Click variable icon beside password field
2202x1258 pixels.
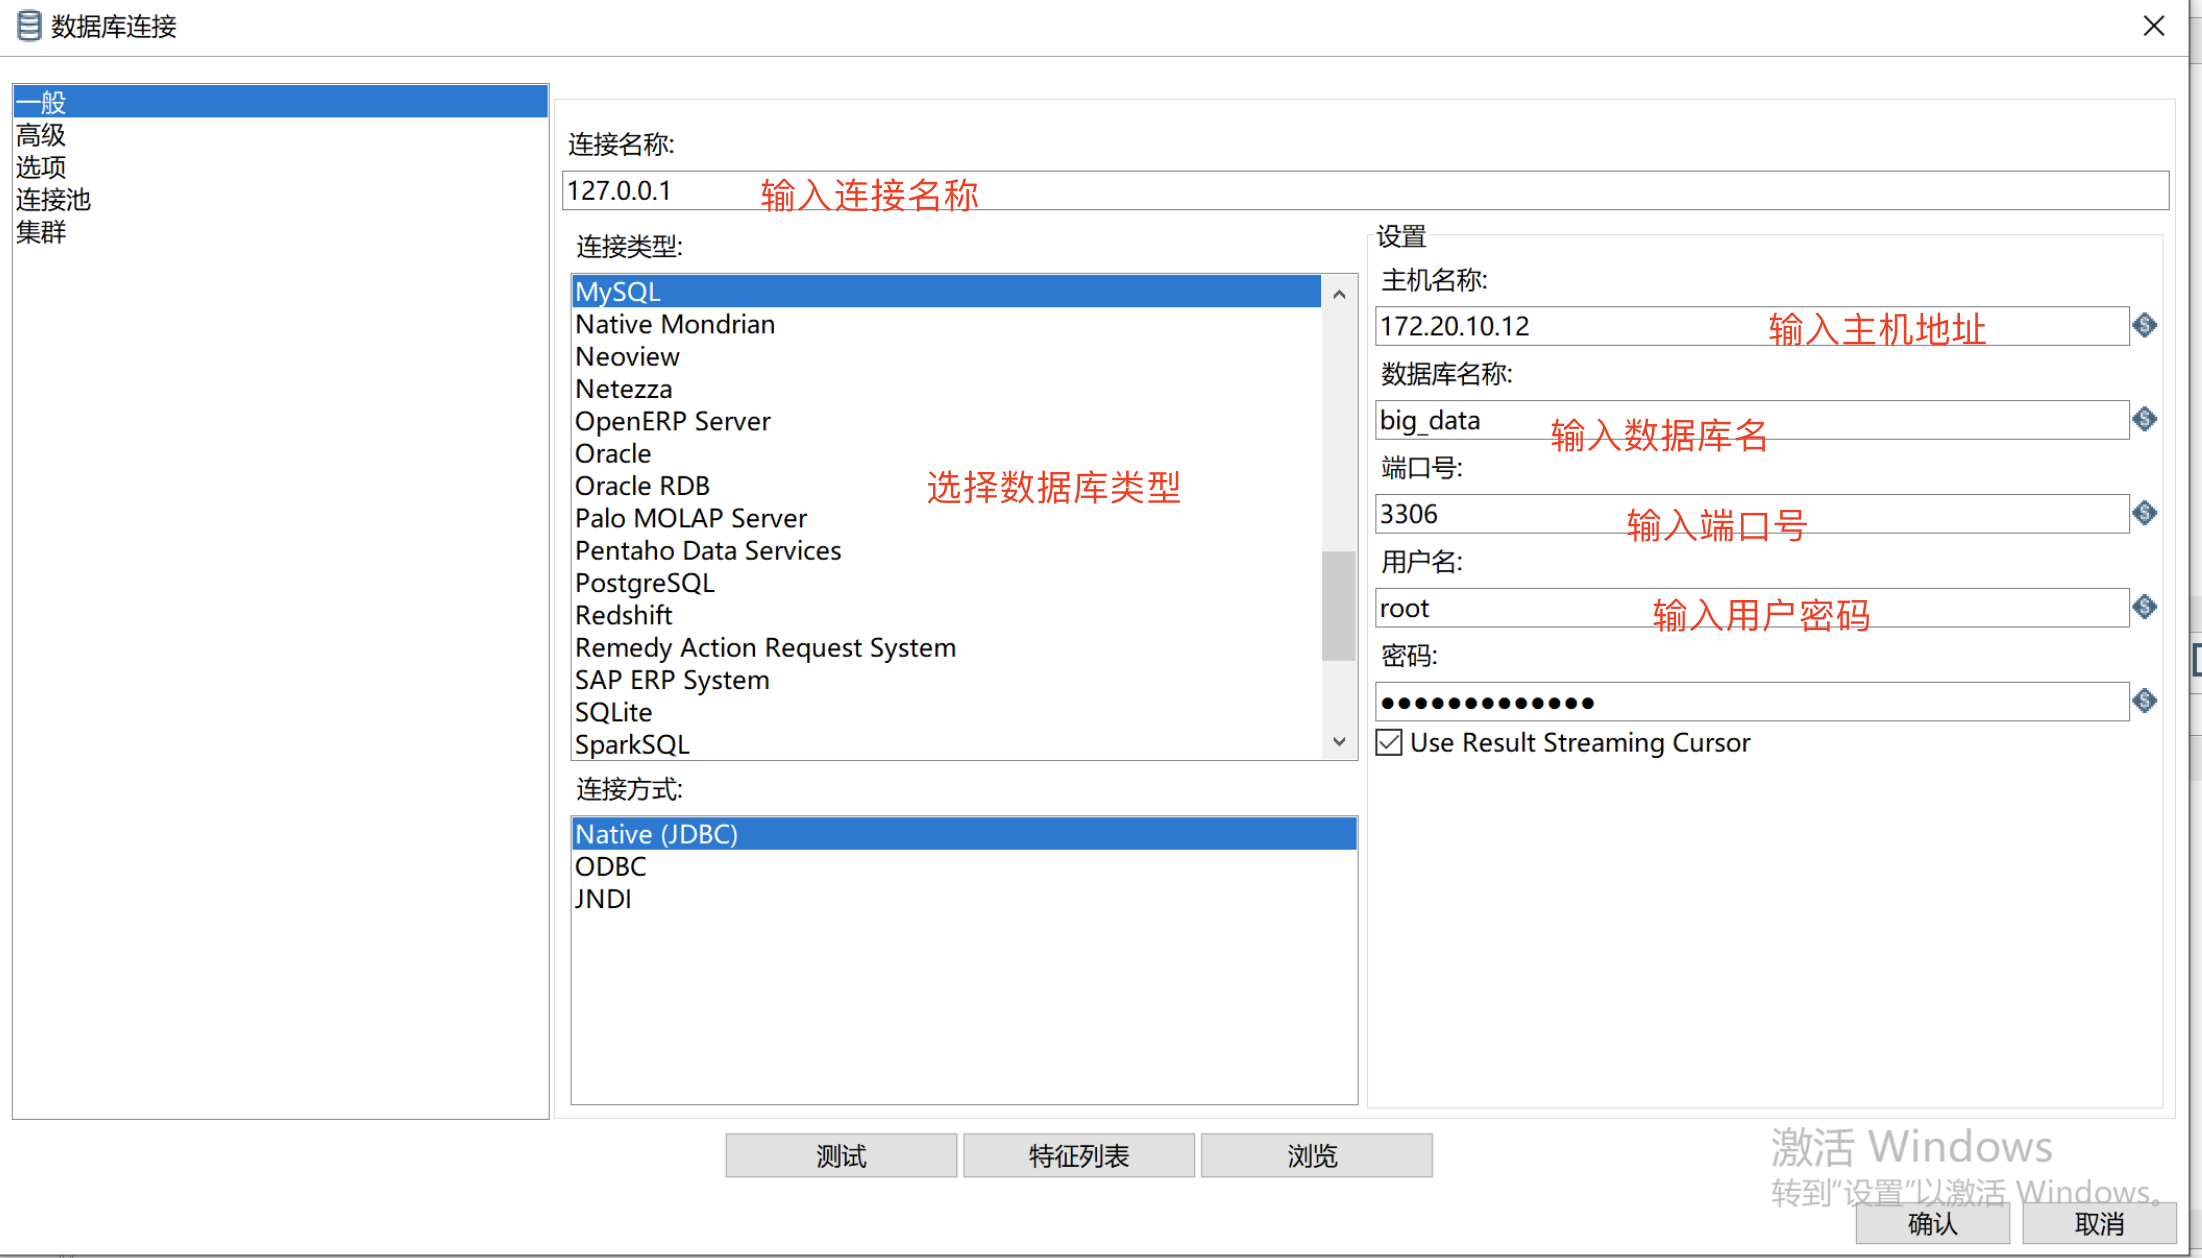pyautogui.click(x=2144, y=701)
